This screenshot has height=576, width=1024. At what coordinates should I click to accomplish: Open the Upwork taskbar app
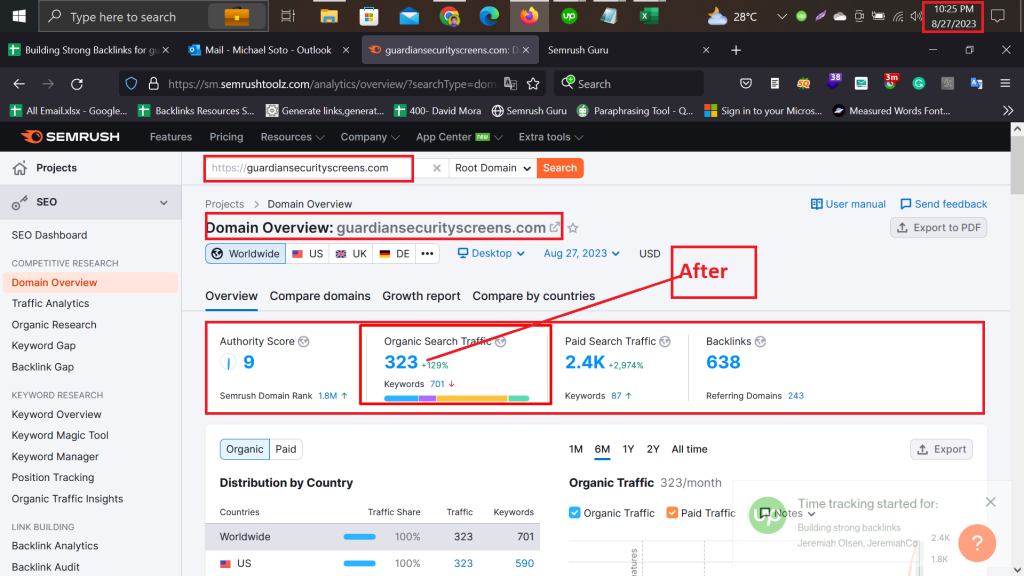click(x=569, y=16)
